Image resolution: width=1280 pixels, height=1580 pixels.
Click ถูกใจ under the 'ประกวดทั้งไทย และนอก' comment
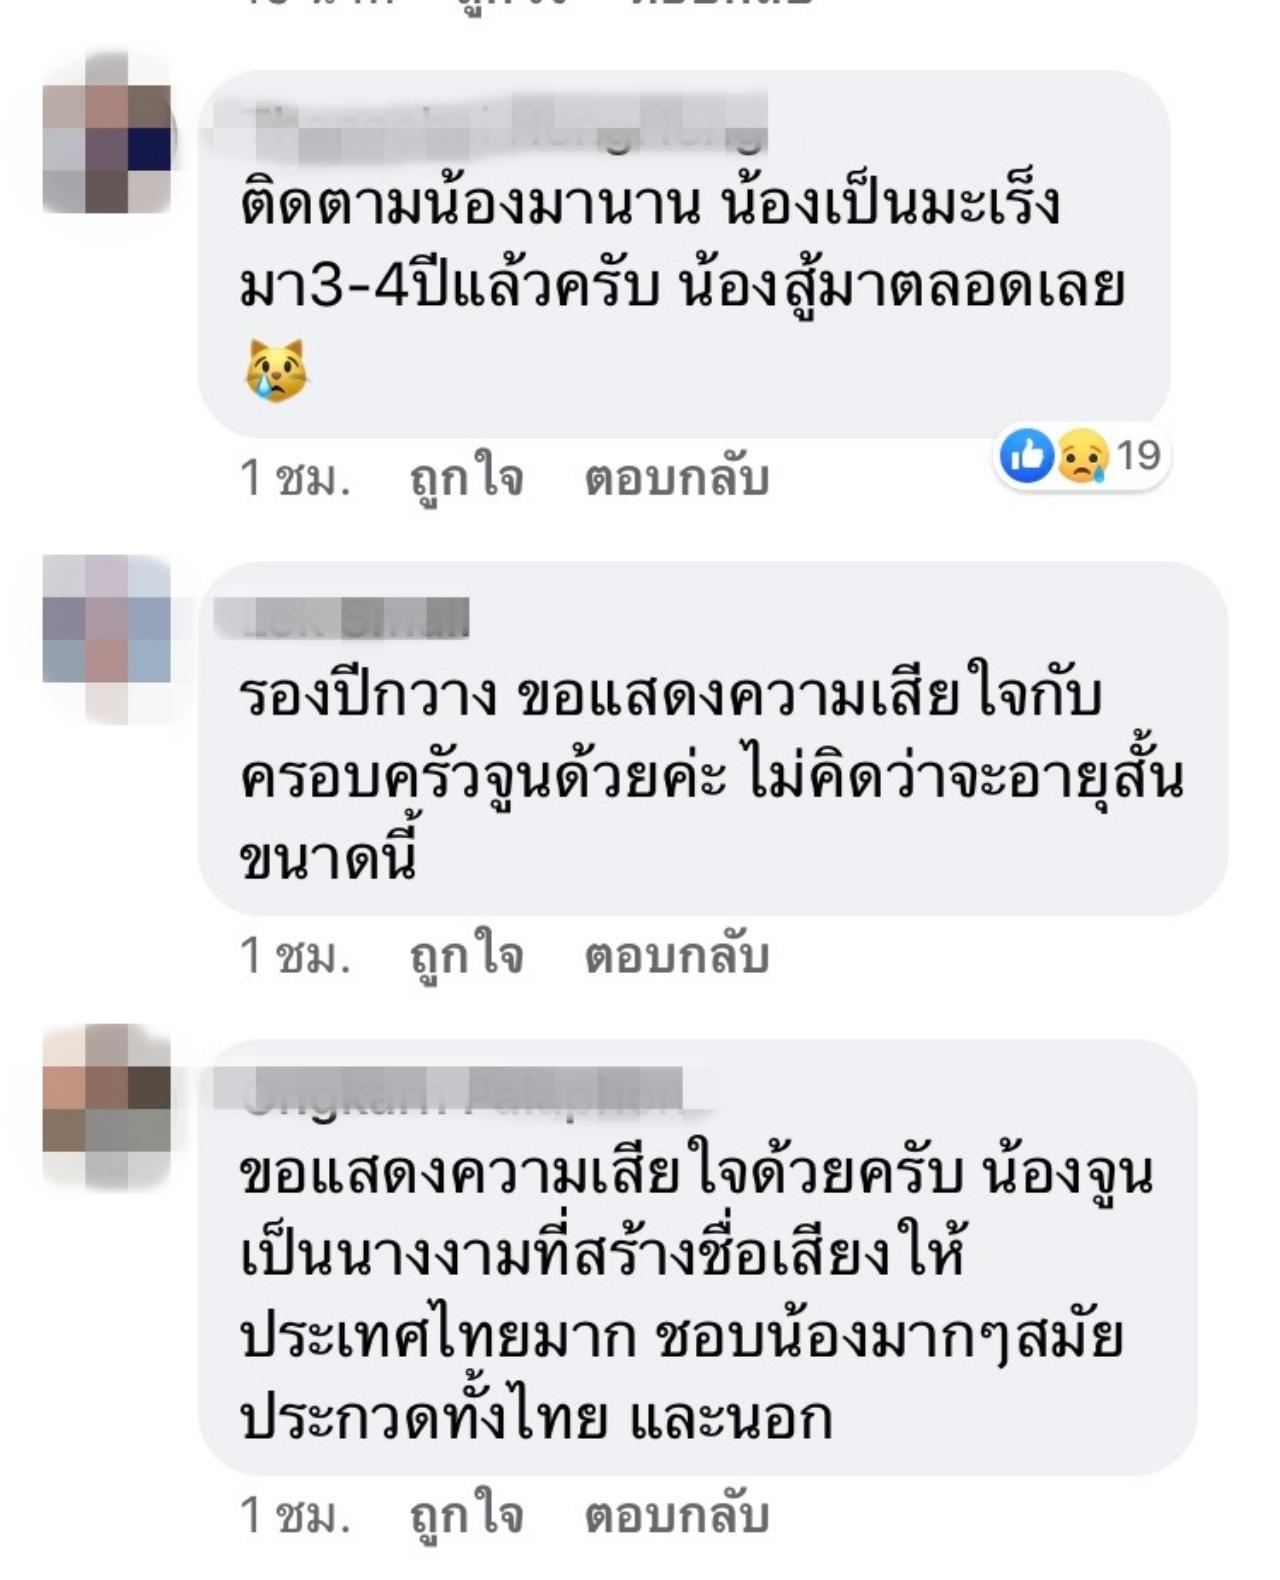point(467,1516)
